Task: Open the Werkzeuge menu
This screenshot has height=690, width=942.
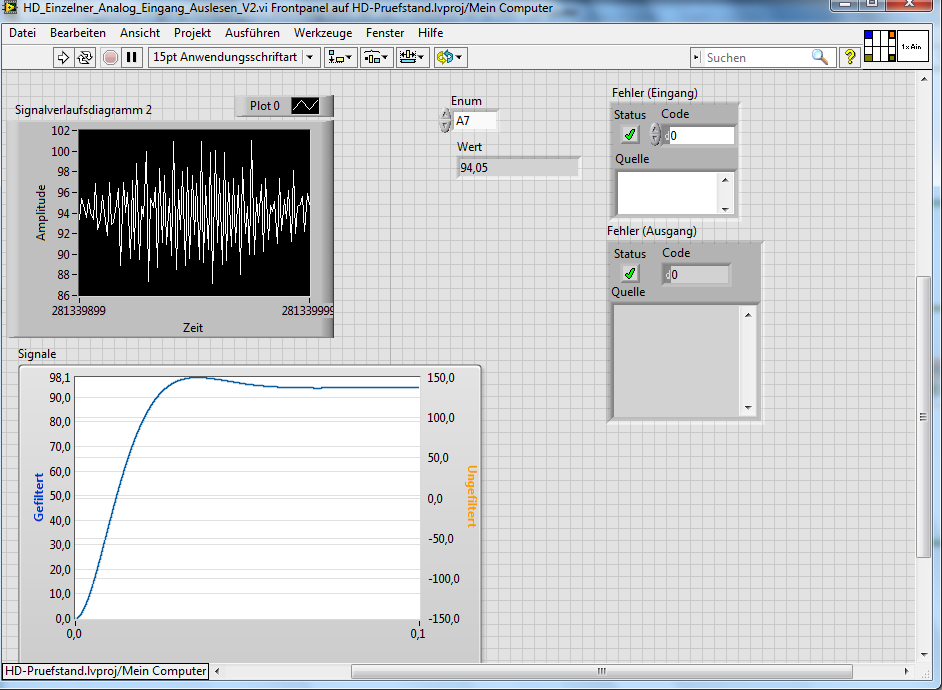Action: click(x=323, y=33)
